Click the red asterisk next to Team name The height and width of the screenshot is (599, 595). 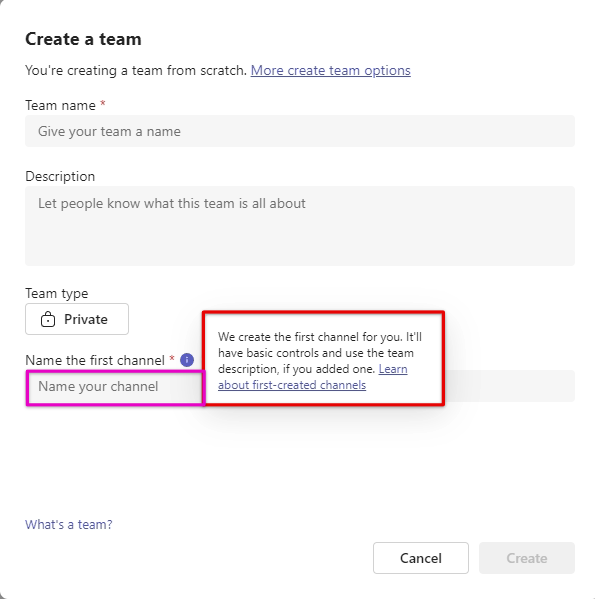pos(103,104)
